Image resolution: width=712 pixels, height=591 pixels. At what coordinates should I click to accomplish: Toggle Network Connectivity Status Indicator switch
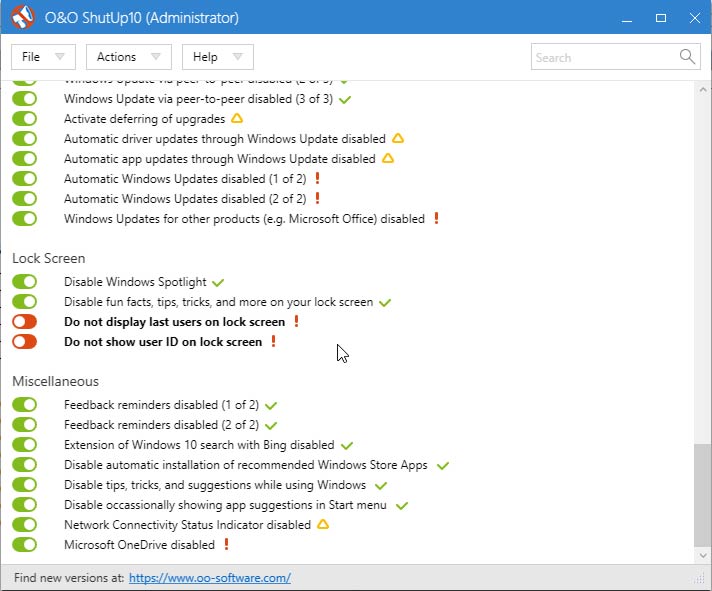pos(25,524)
